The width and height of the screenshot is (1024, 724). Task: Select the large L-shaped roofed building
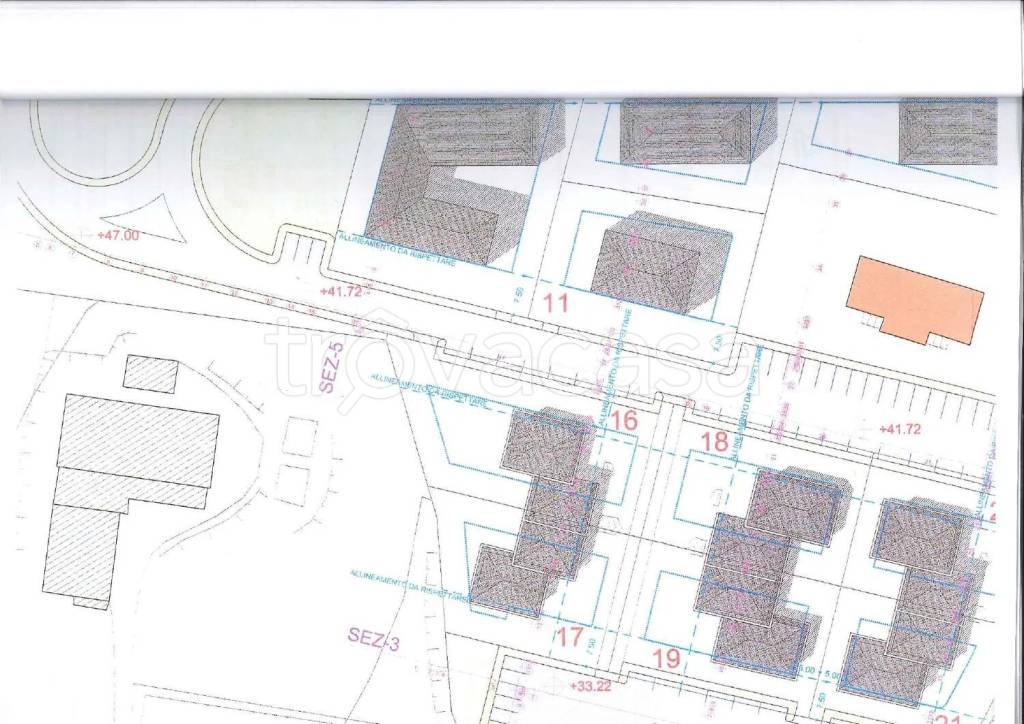(450, 180)
